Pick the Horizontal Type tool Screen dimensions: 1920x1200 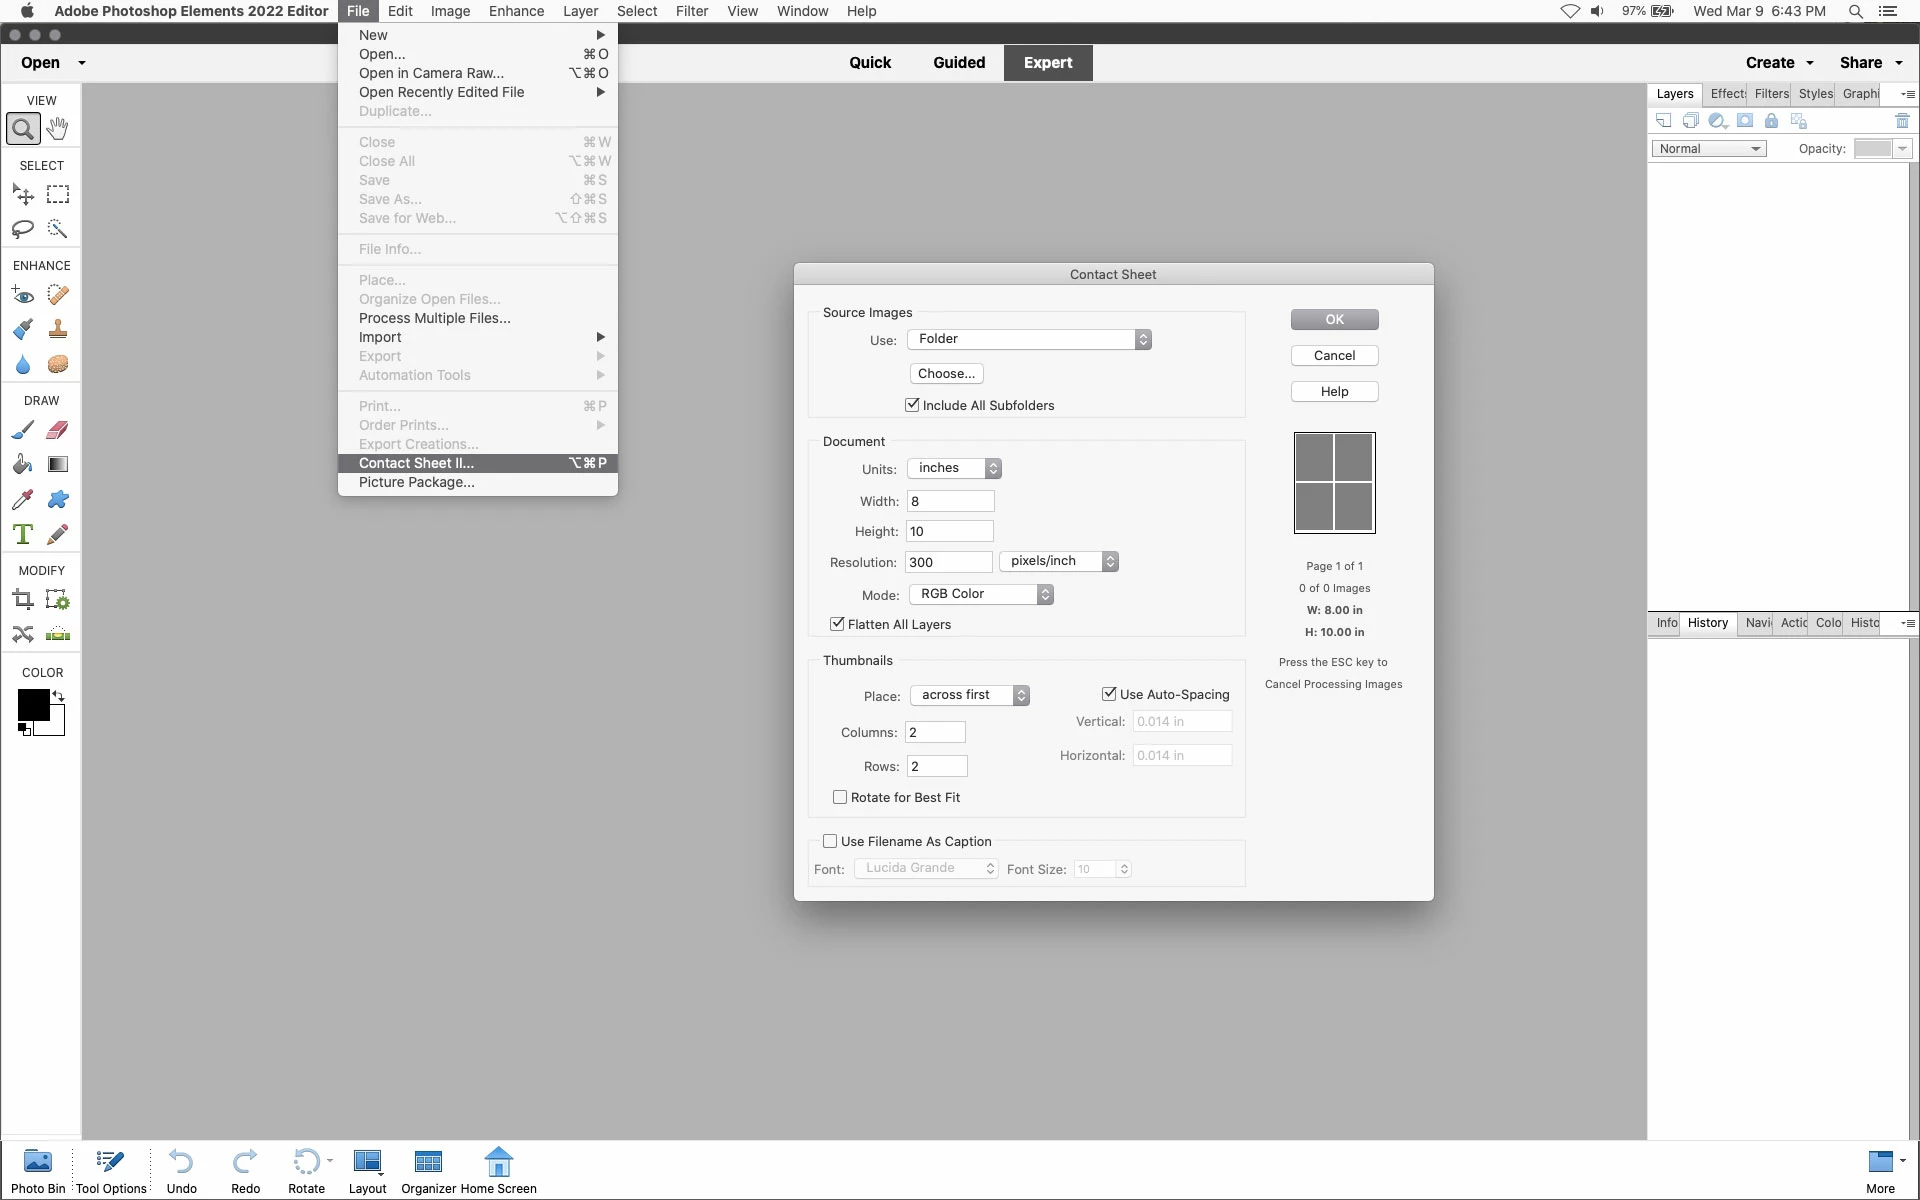pos(23,534)
